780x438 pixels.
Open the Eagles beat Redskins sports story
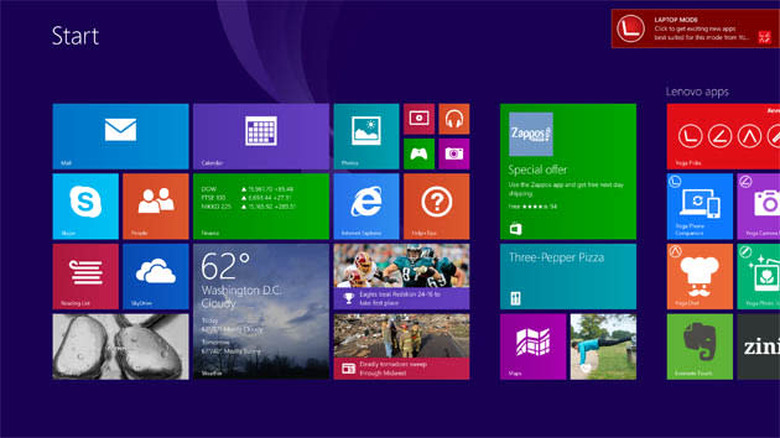coord(401,276)
